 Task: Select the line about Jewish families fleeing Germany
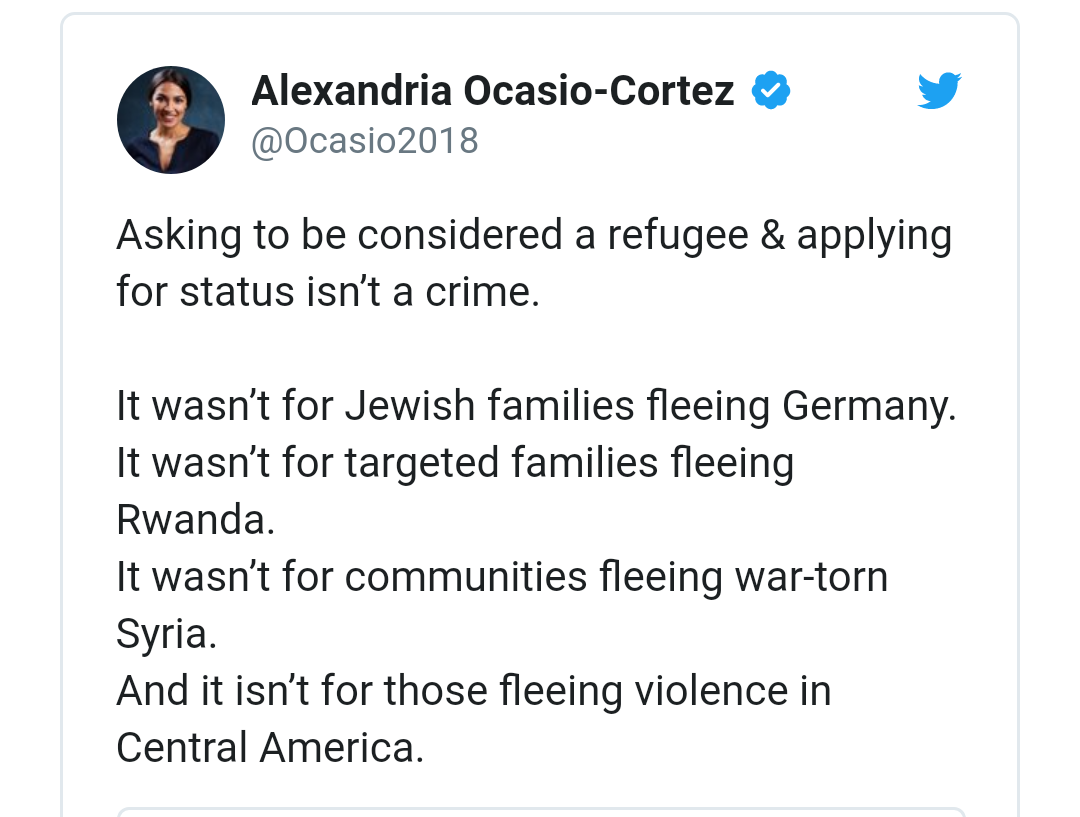click(x=536, y=406)
